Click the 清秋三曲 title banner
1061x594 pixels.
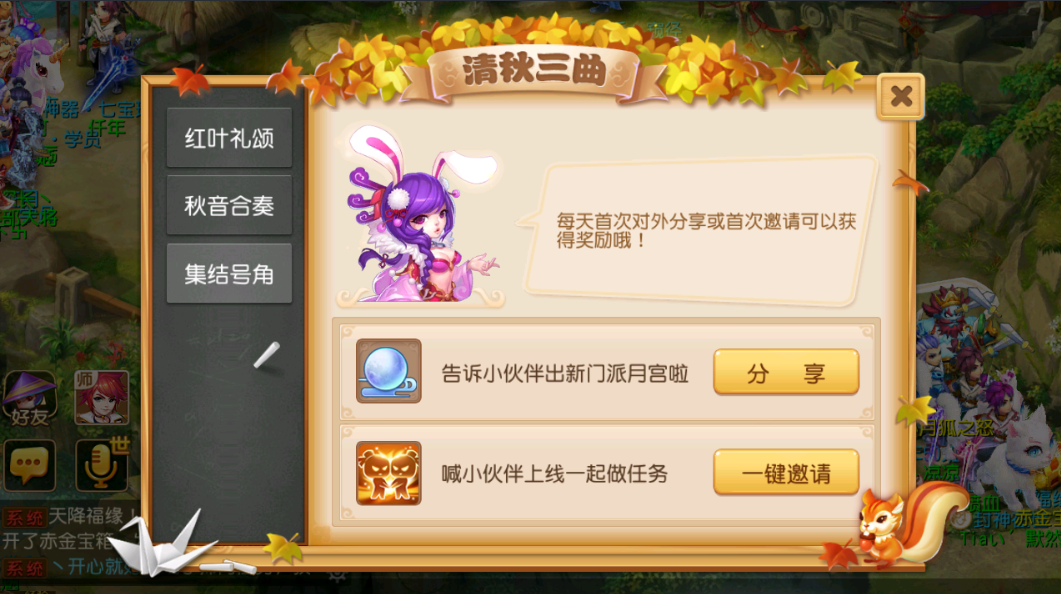[x=534, y=70]
